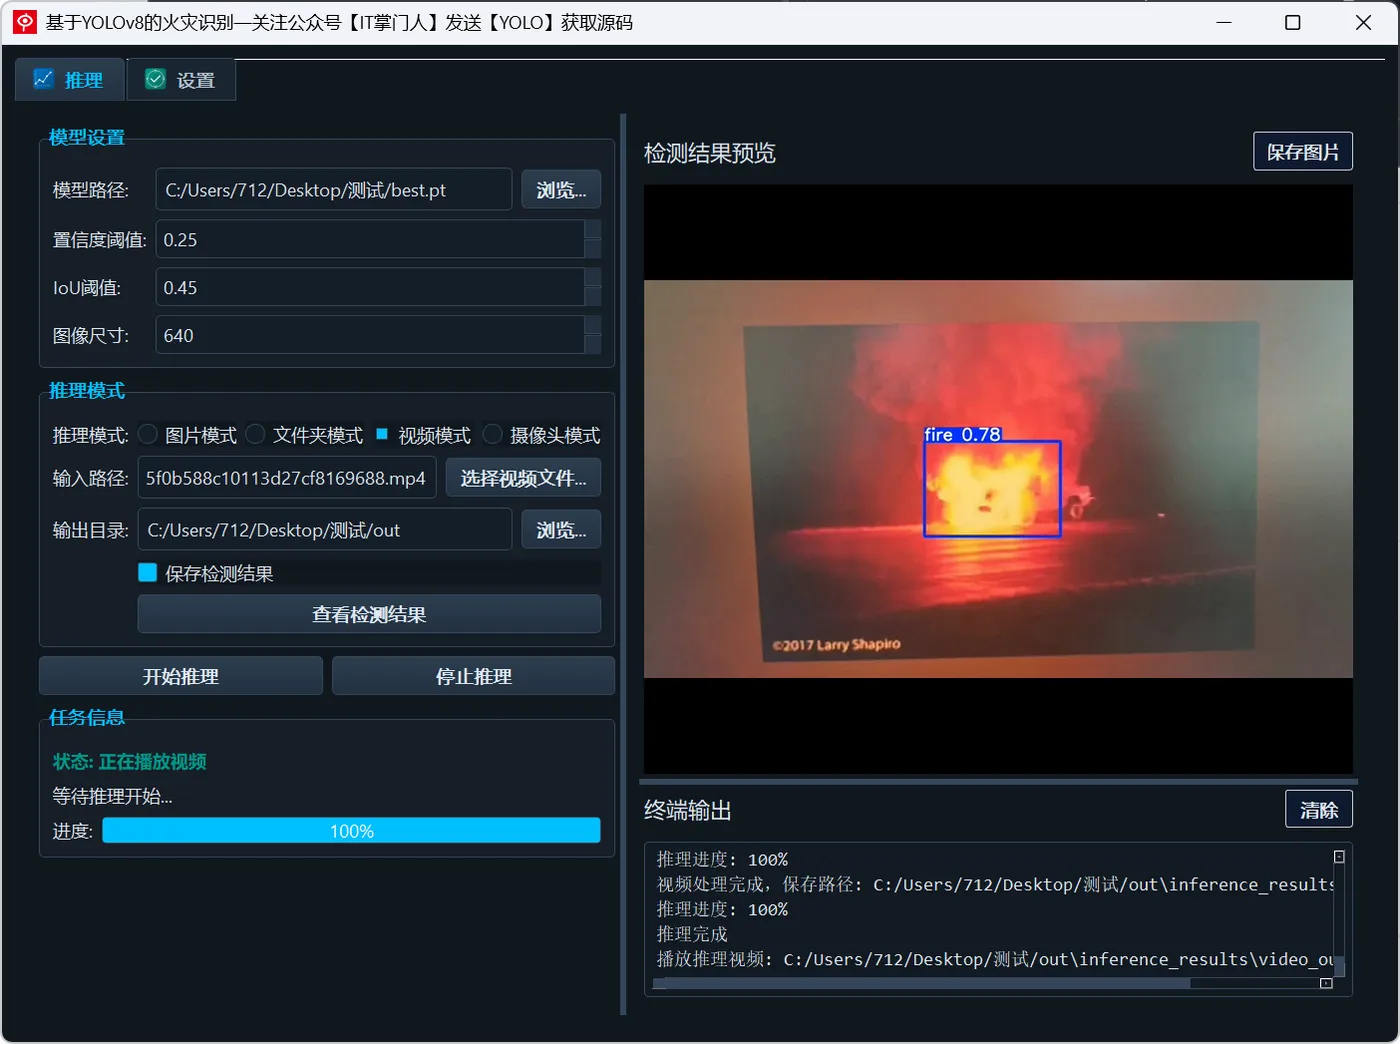Minimize the window

coord(1224,22)
